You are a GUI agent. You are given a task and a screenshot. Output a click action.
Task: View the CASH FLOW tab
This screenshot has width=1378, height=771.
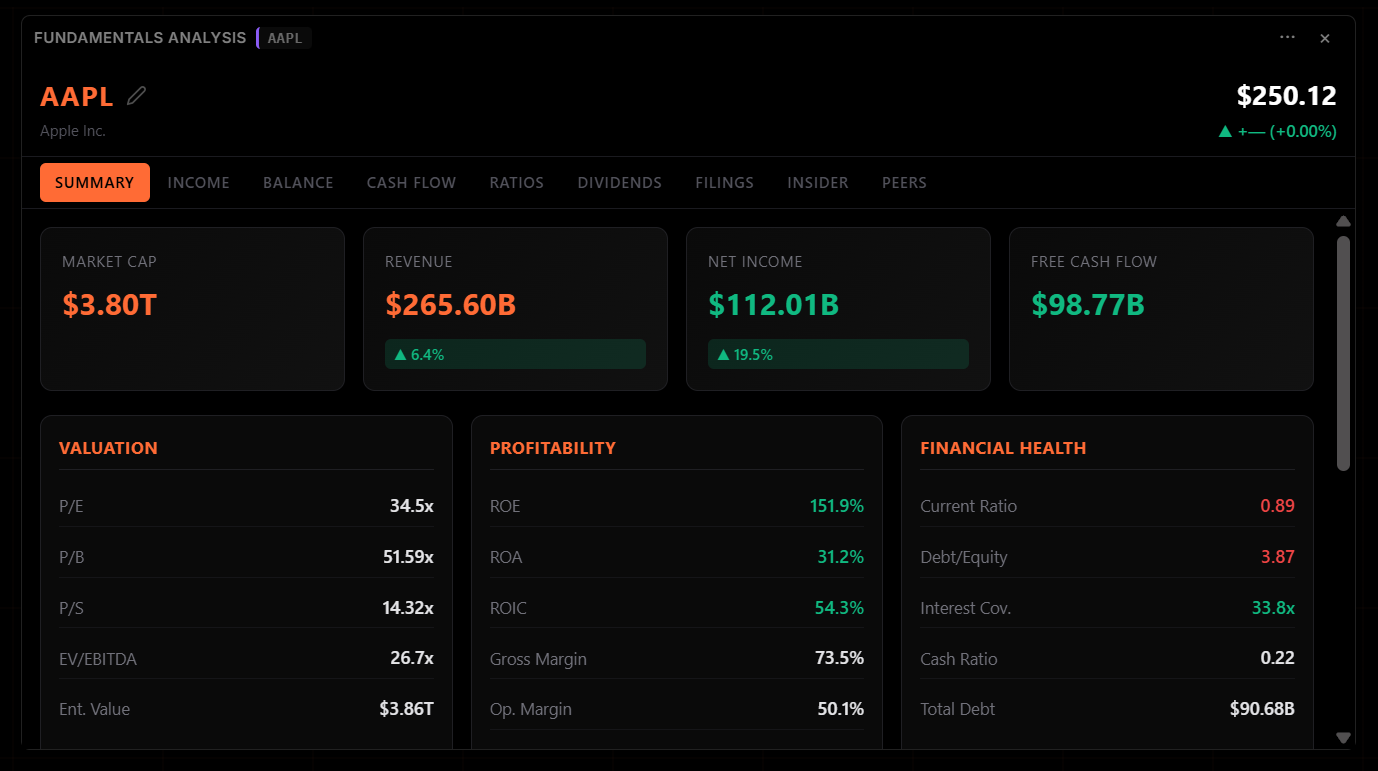pos(411,182)
